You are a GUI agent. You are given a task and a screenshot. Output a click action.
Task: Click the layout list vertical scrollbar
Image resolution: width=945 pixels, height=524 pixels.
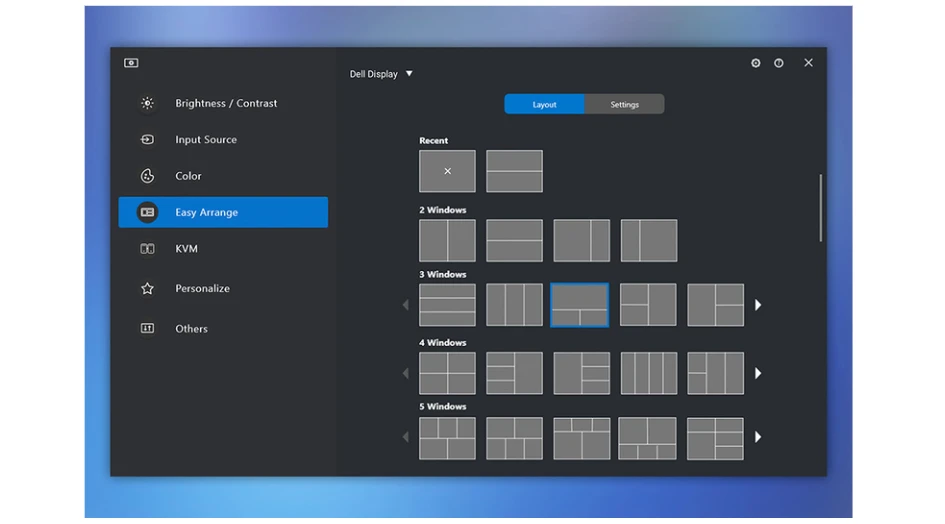[820, 208]
